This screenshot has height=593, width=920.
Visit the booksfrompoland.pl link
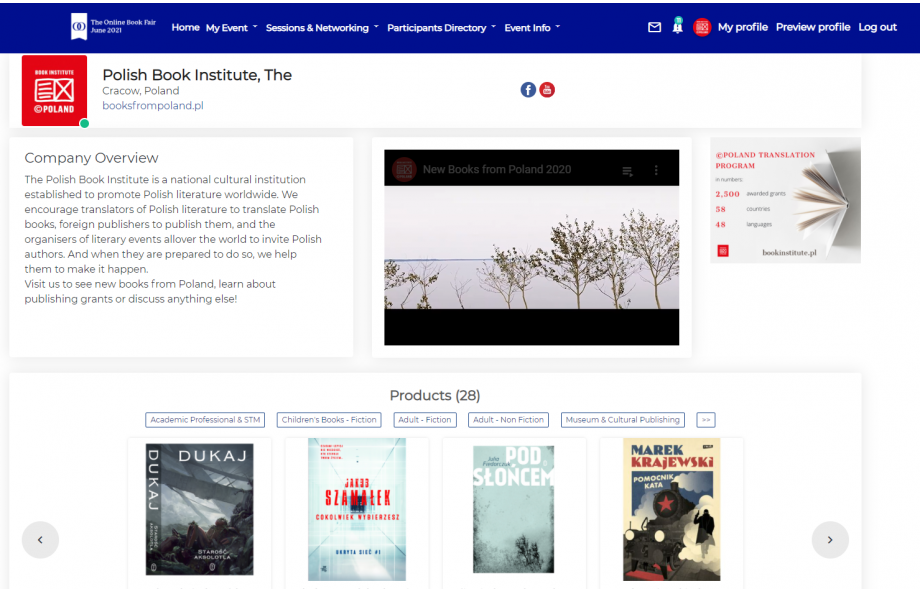[152, 105]
